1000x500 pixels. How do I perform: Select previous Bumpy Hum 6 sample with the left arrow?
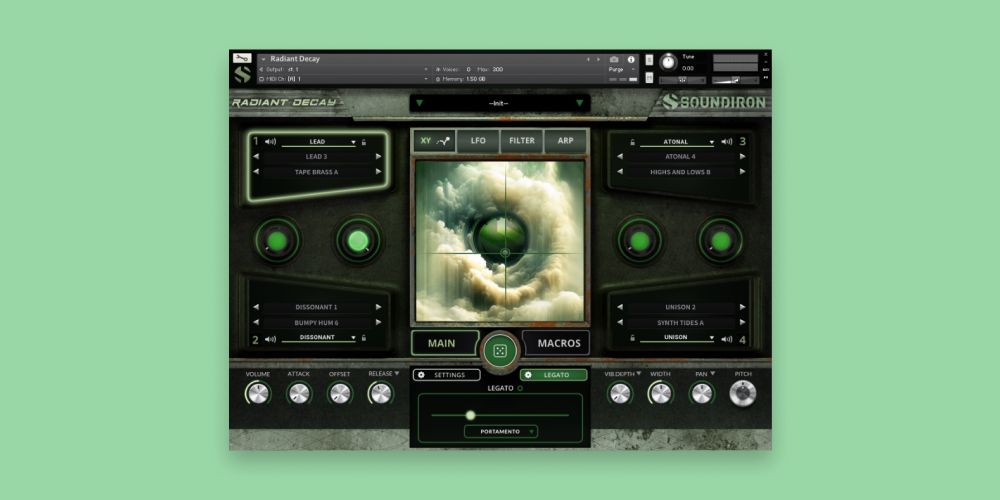pos(256,322)
